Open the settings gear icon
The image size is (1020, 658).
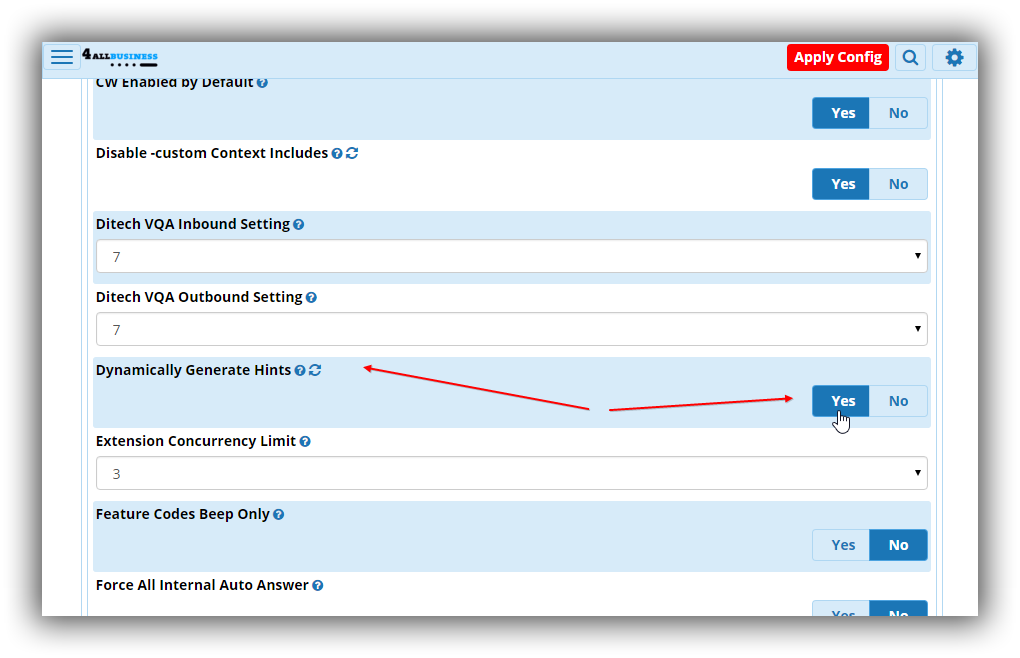pyautogui.click(x=954, y=57)
